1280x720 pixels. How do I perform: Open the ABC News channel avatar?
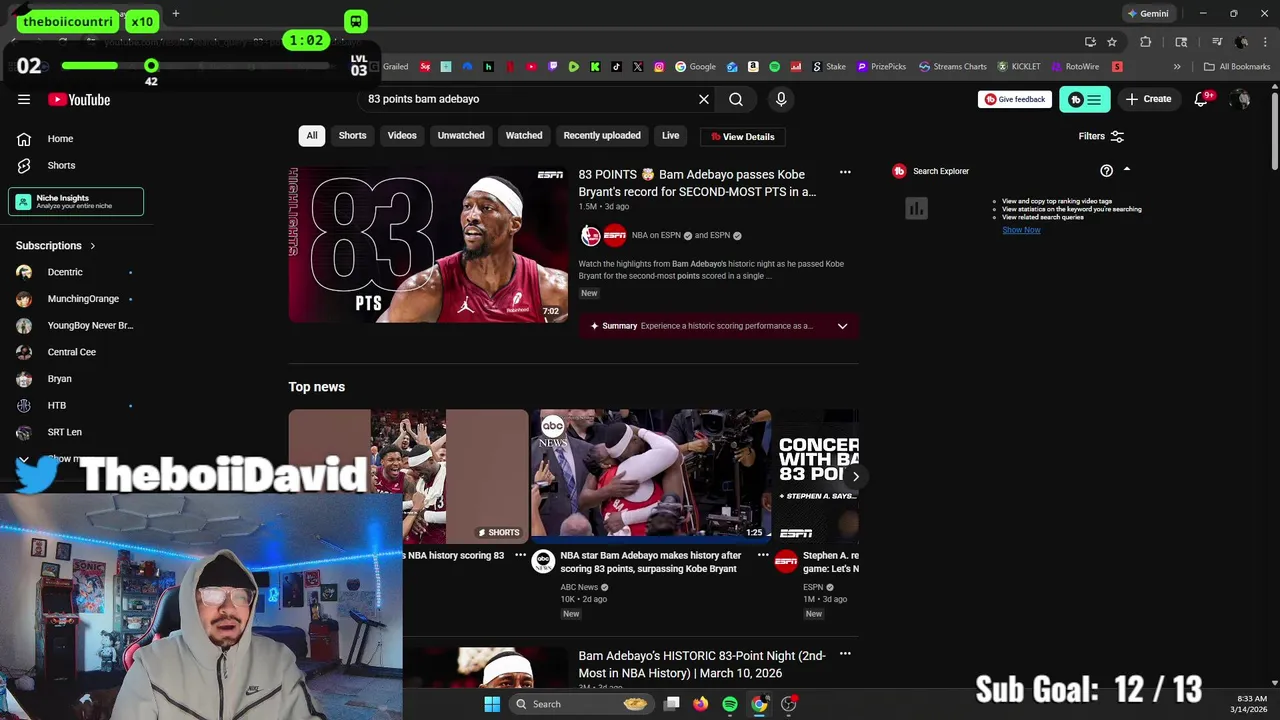tap(543, 561)
